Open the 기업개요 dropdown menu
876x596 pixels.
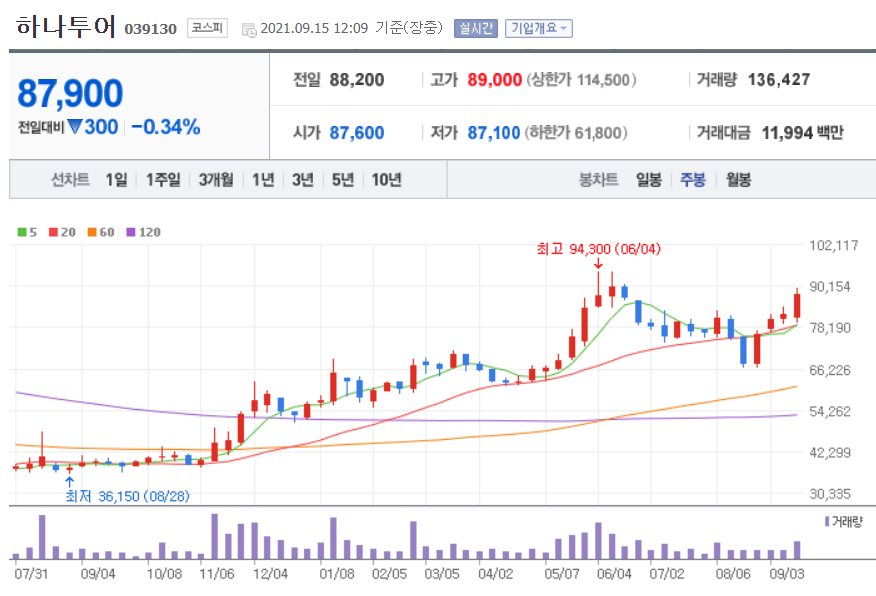pos(541,27)
